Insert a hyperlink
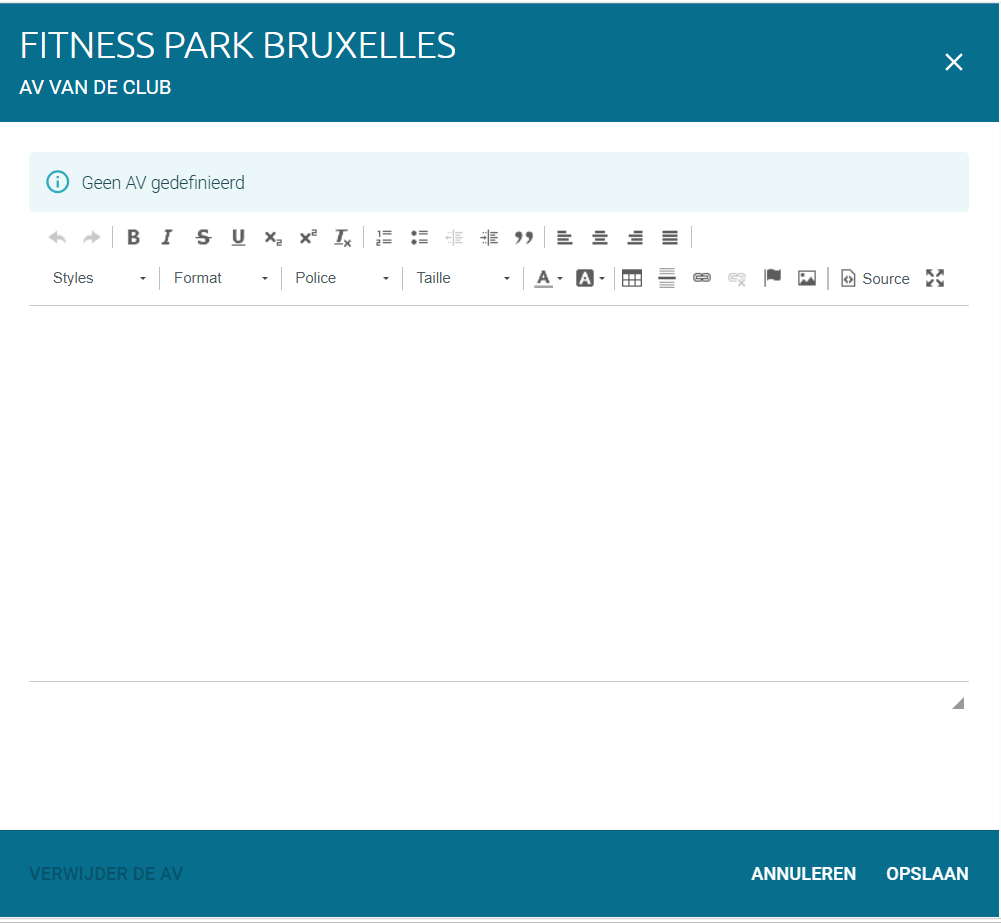The height and width of the screenshot is (923, 1001). 702,278
